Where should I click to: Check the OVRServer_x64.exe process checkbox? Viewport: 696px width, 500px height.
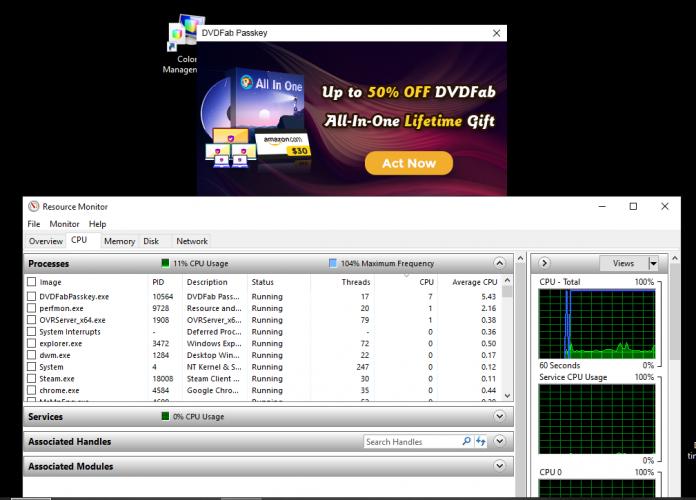(x=32, y=320)
